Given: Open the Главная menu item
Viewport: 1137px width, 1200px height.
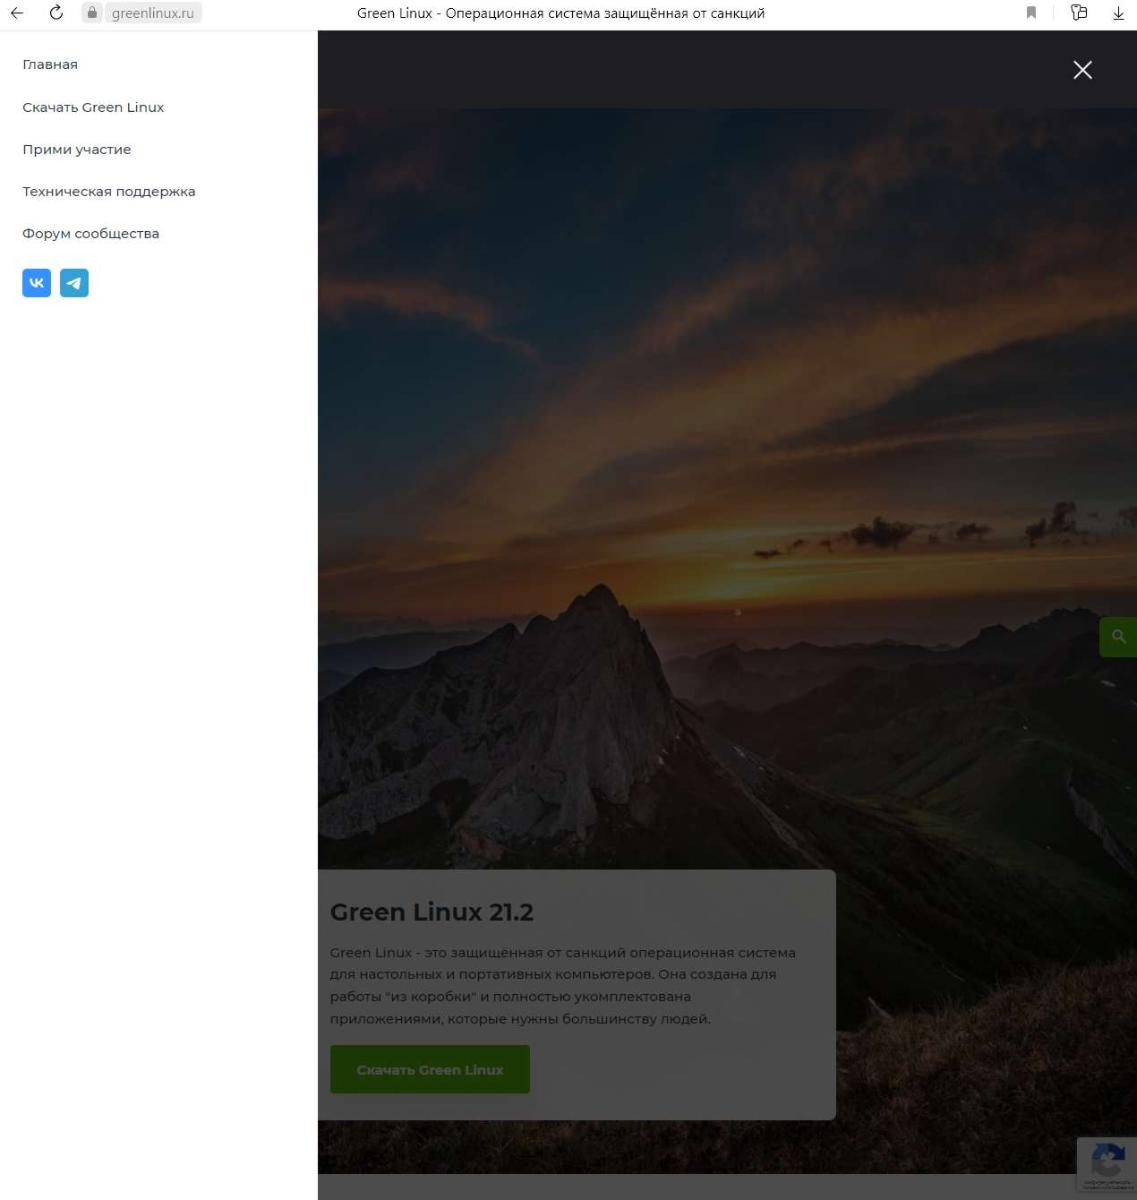Looking at the screenshot, I should [x=50, y=64].
